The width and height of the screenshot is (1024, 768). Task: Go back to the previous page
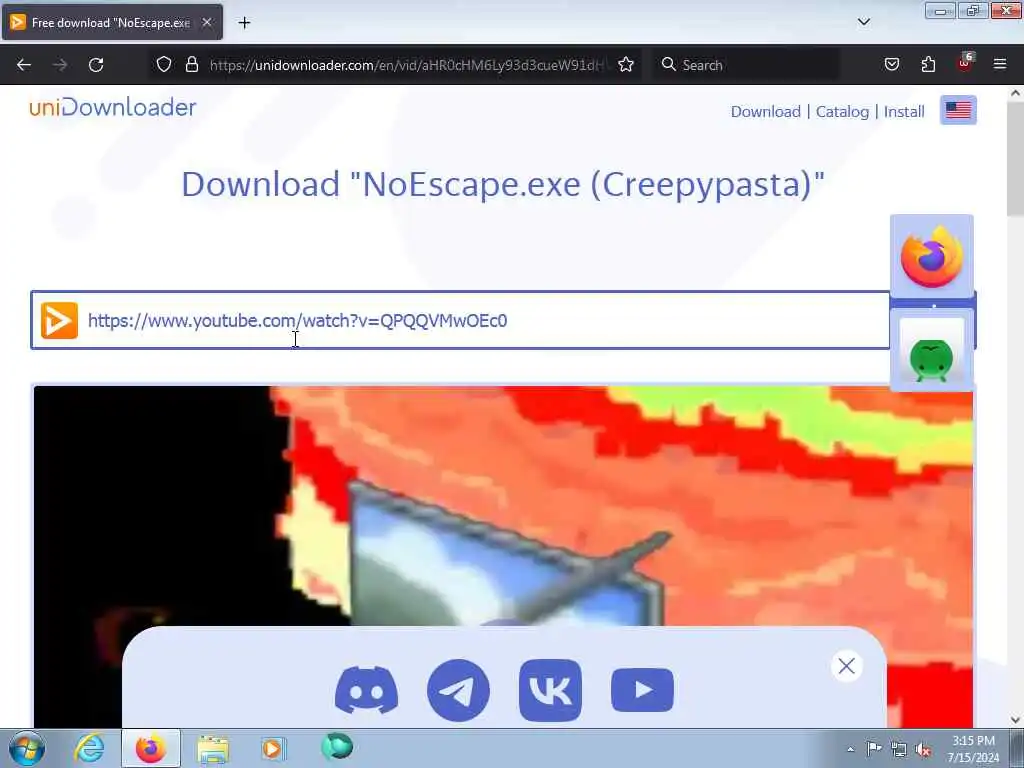tap(24, 65)
